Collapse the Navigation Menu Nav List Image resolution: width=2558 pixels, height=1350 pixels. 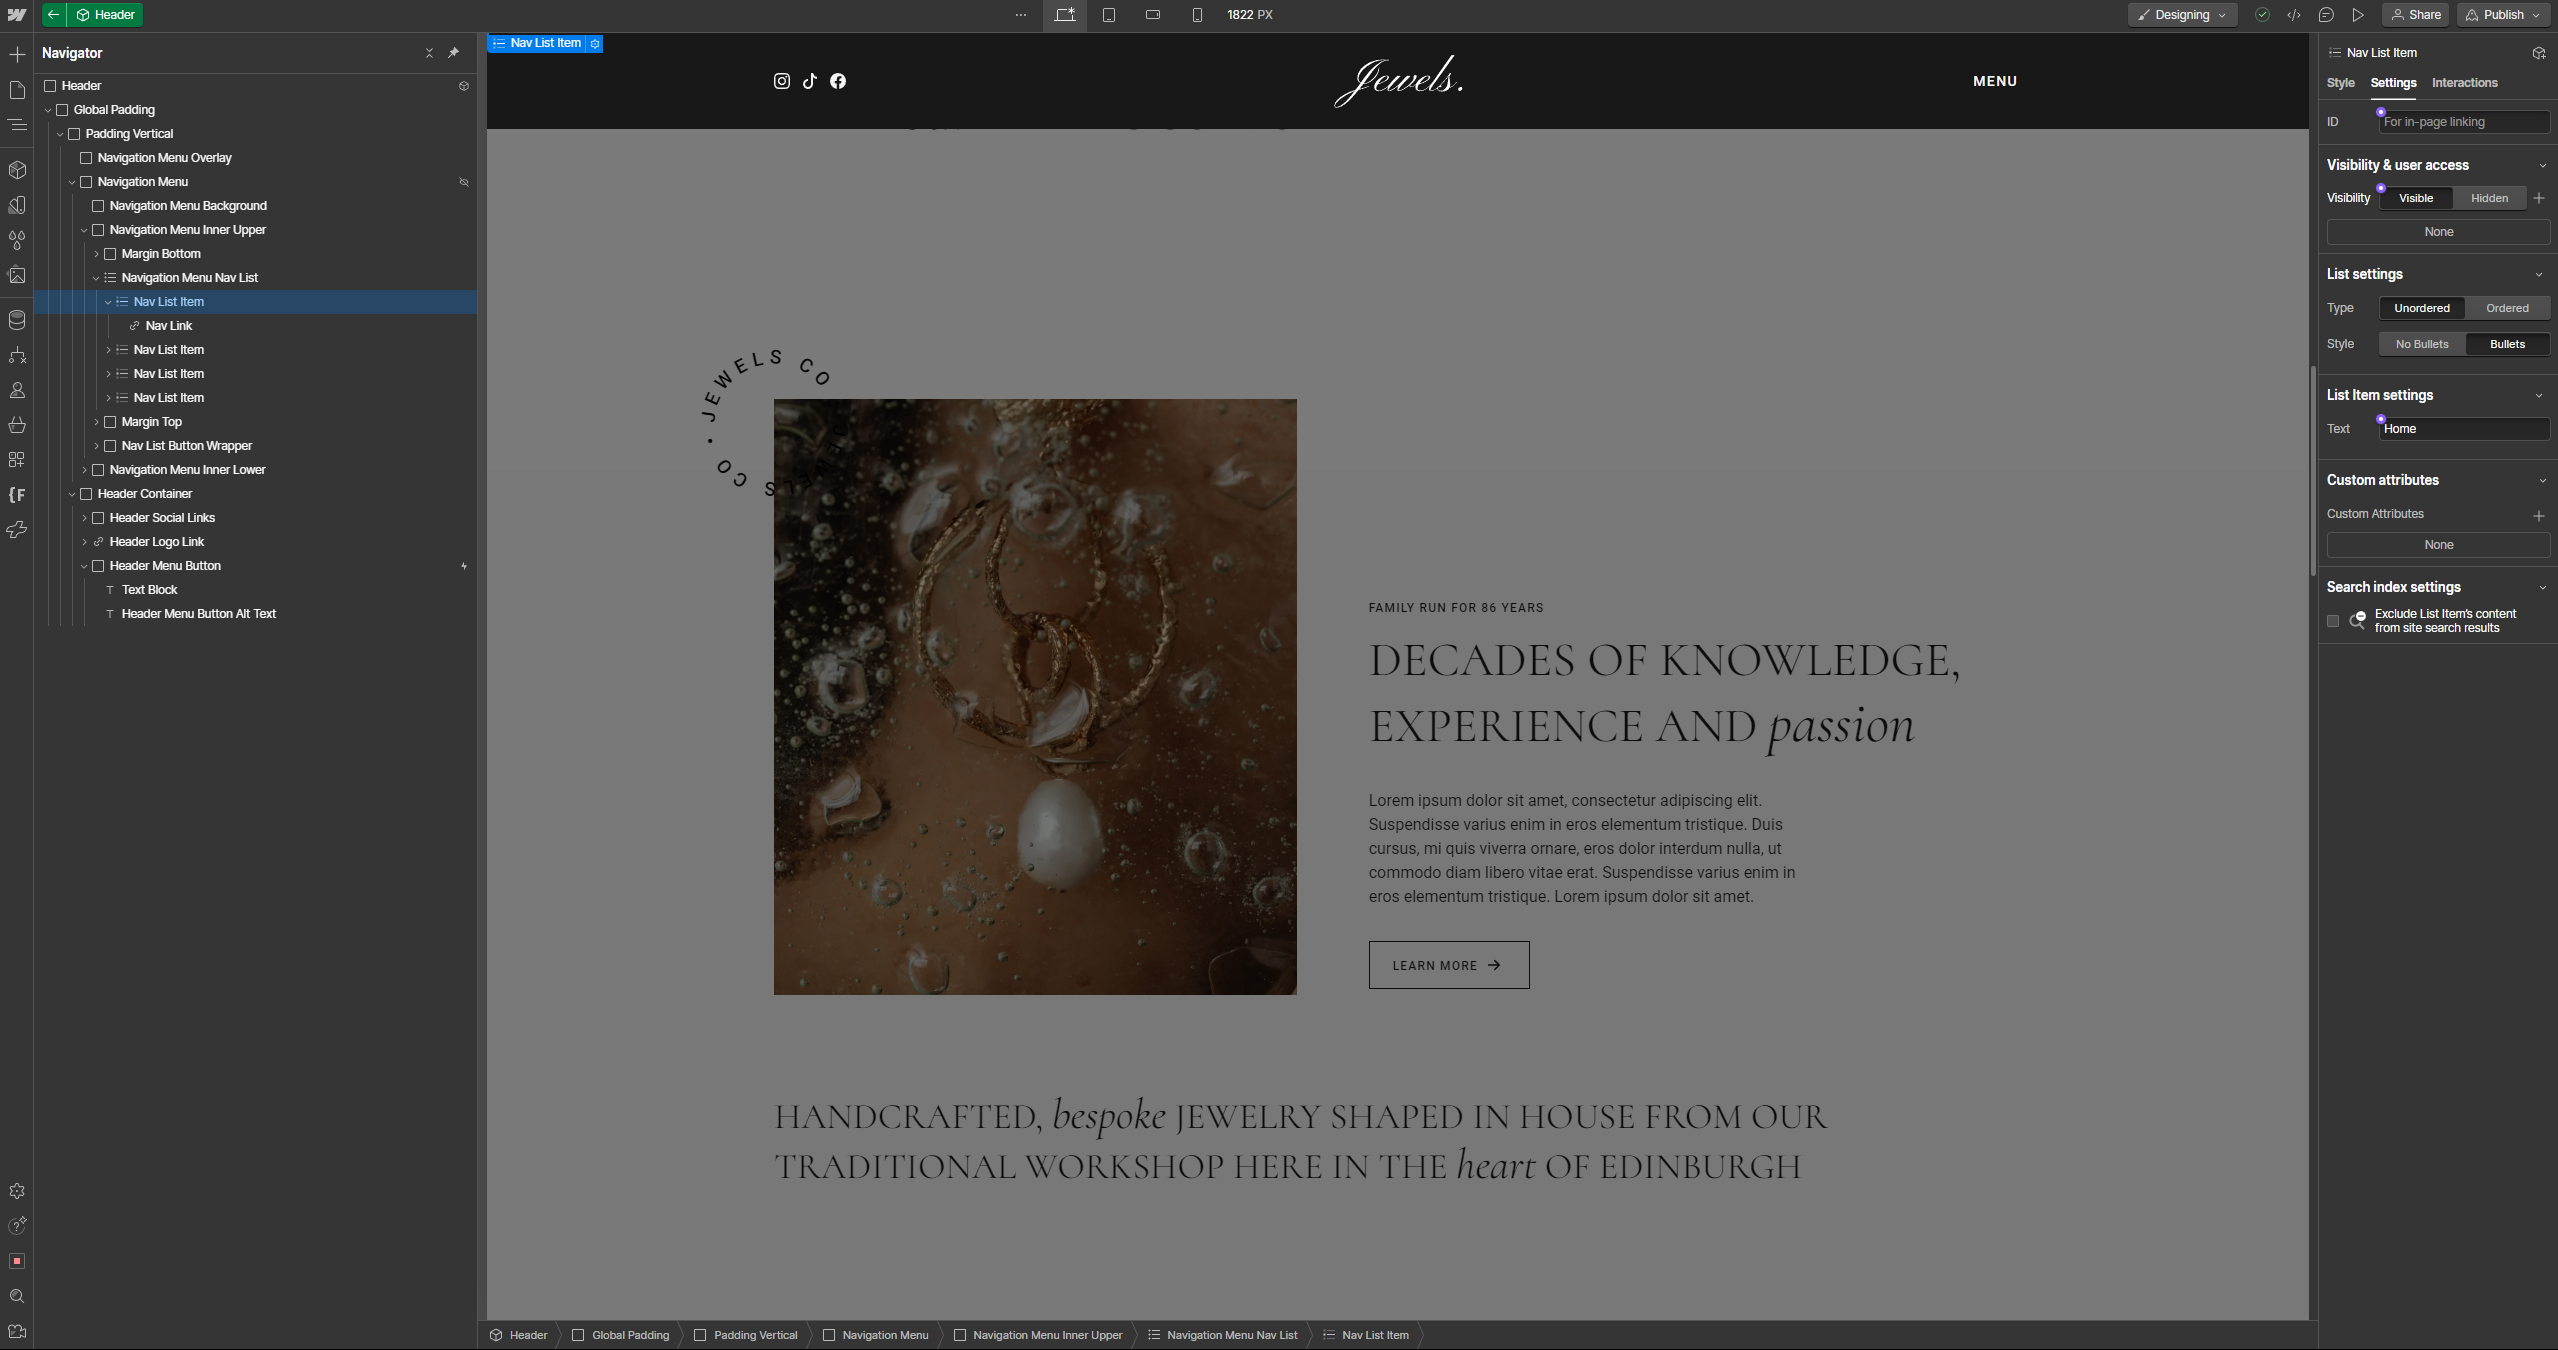coord(96,278)
